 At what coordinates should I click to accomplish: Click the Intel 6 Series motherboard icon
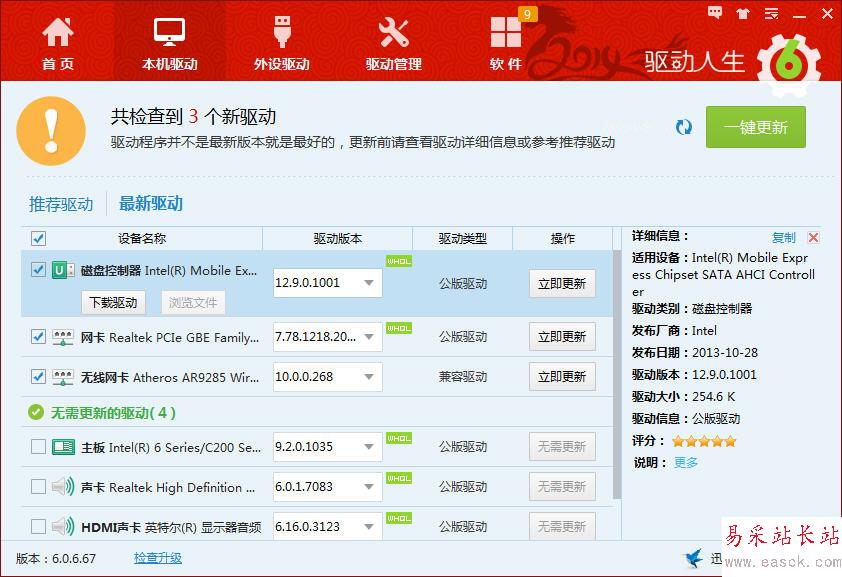tap(63, 447)
